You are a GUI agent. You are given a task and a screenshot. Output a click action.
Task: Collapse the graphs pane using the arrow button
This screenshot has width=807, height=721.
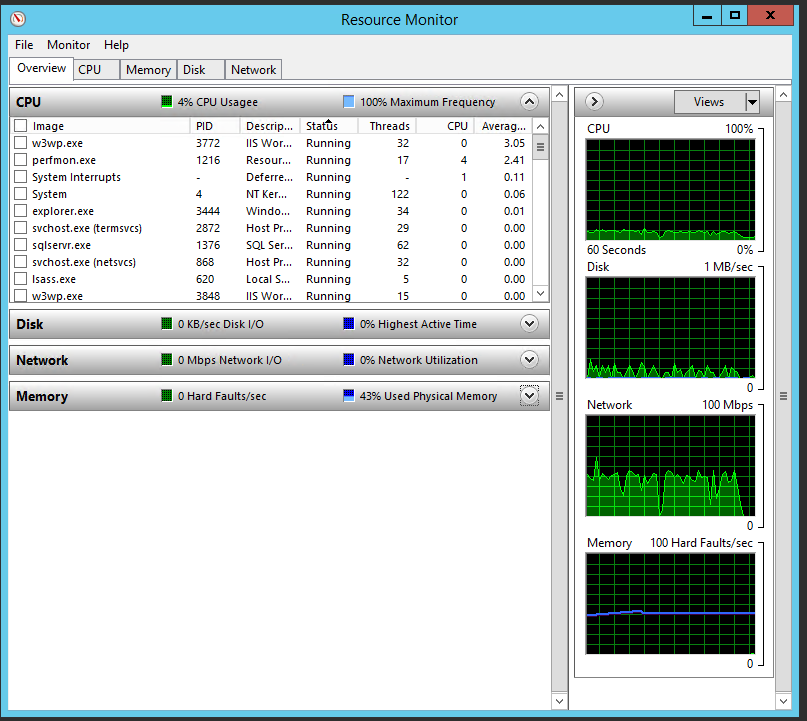593,102
